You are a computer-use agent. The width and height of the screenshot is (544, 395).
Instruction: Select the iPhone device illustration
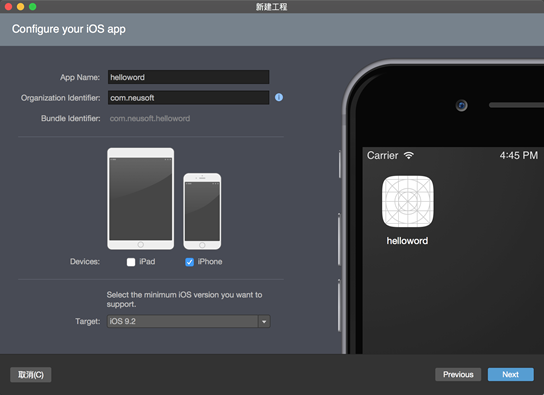(x=202, y=211)
